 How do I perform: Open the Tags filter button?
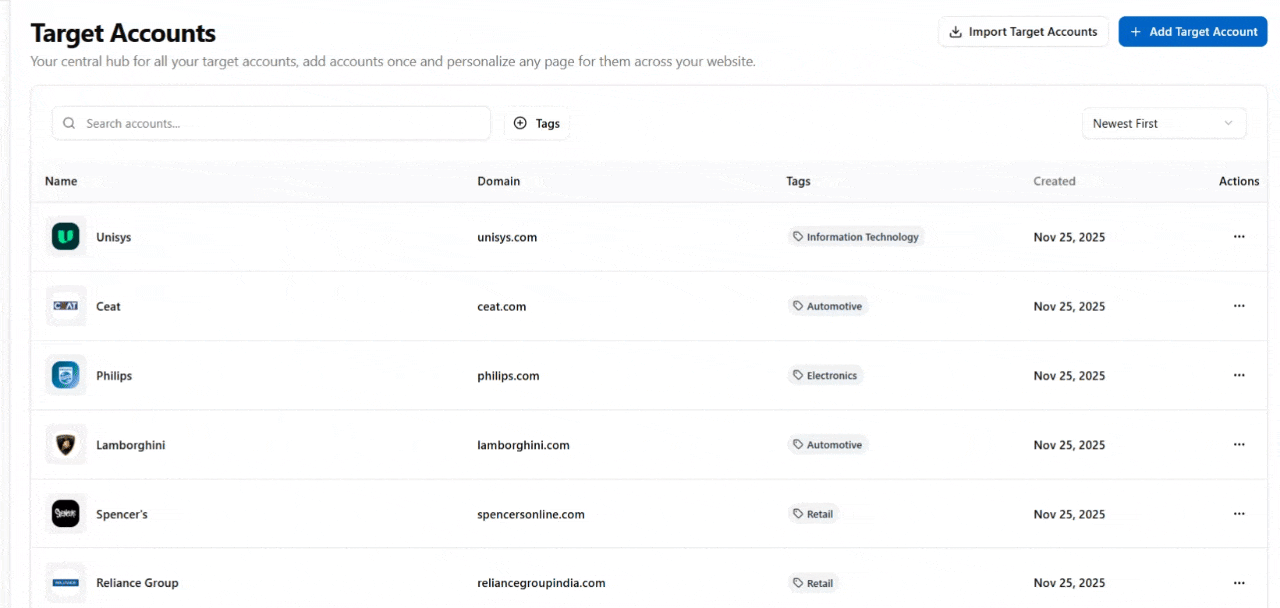[537, 123]
